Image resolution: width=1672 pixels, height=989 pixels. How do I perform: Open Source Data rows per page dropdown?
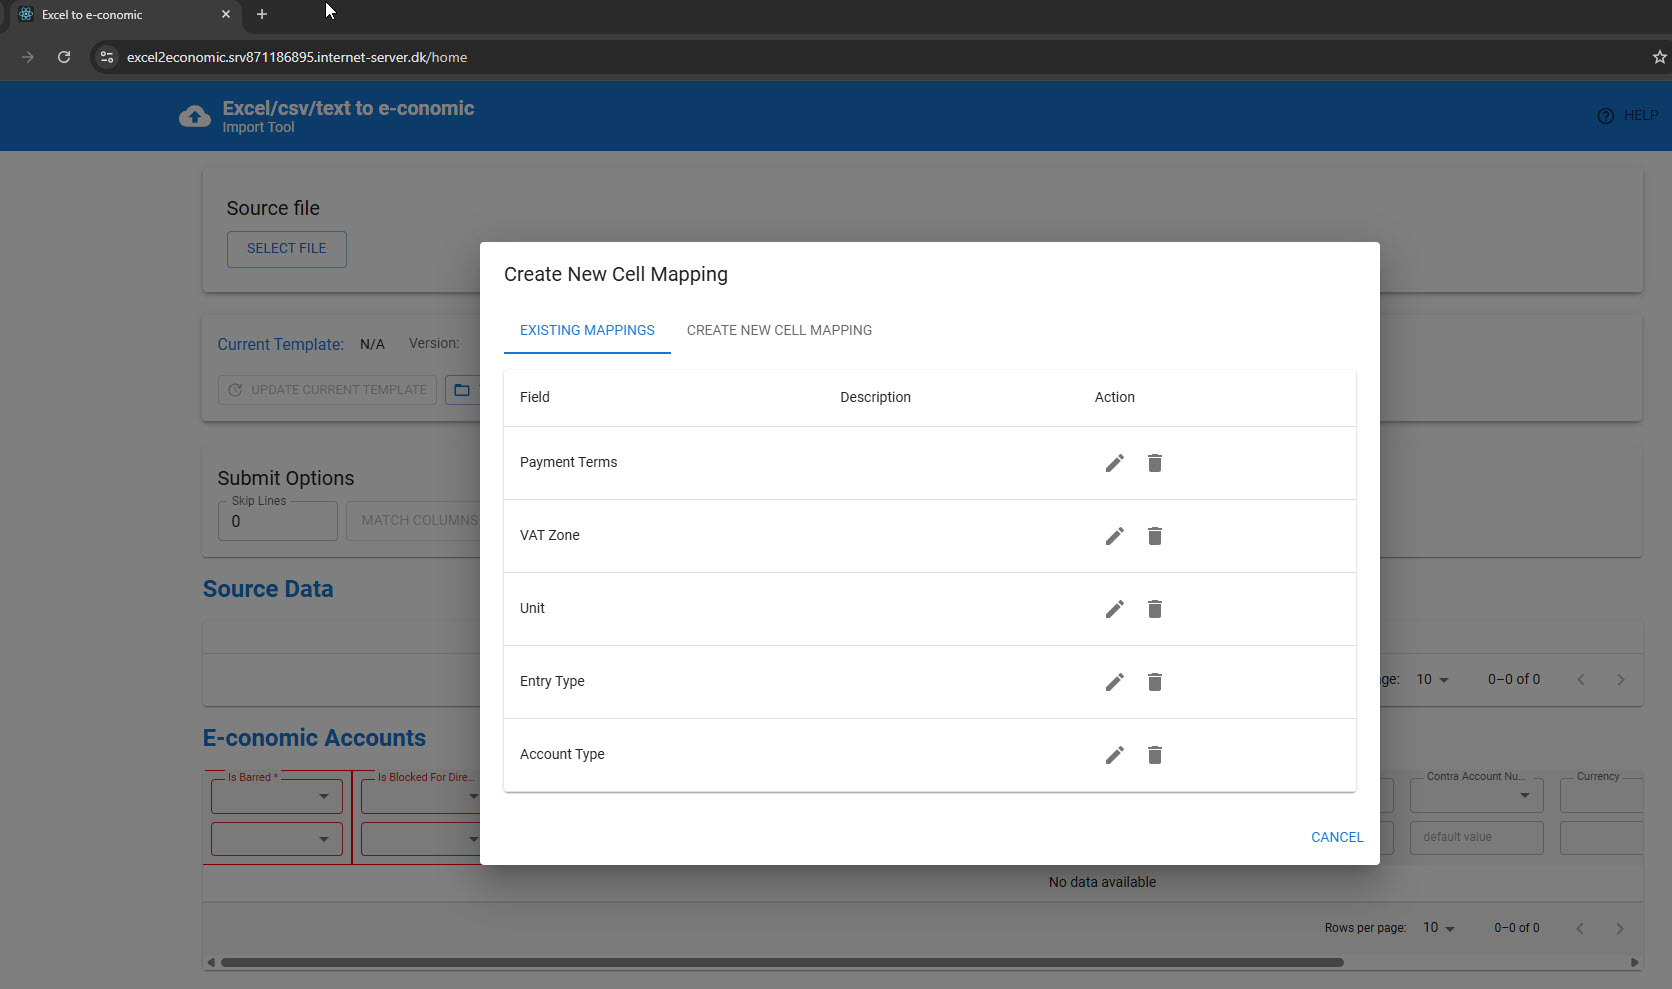(1433, 680)
